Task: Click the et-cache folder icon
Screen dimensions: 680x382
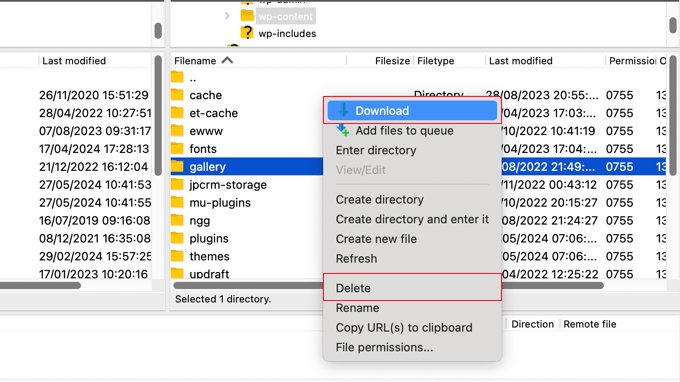Action: coord(177,113)
